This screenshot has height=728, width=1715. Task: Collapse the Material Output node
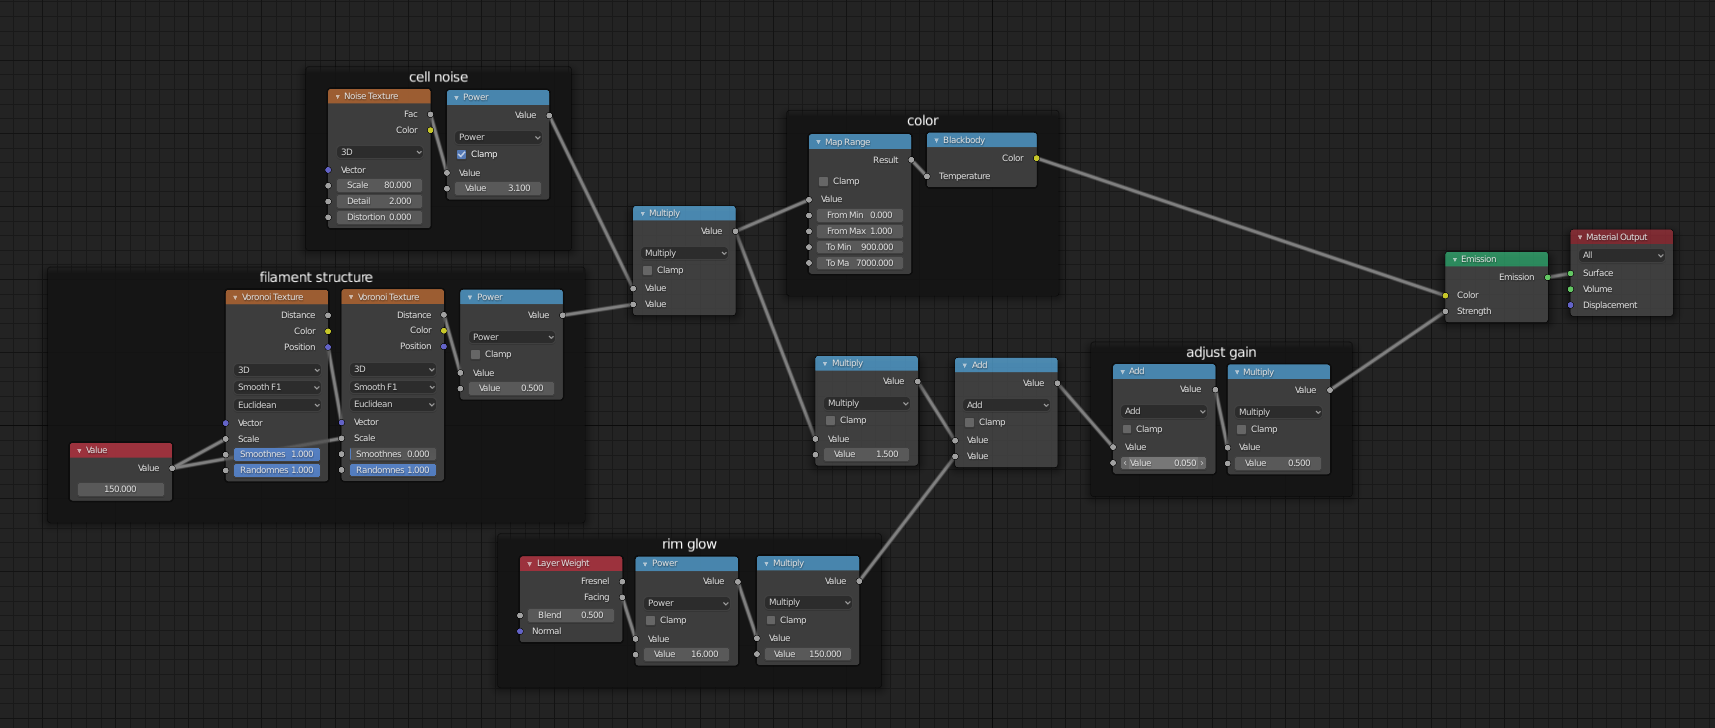(1580, 238)
